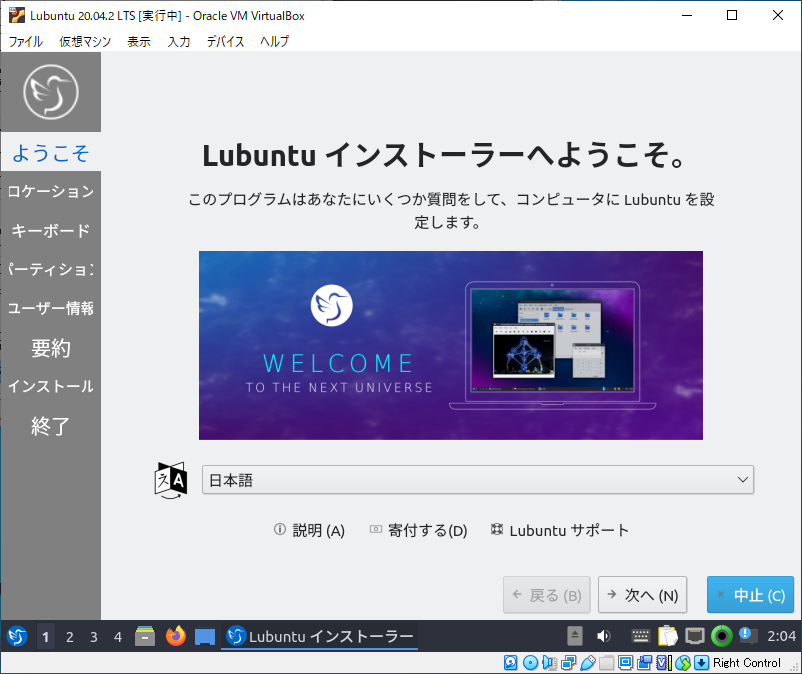Open the デバイス menu
This screenshot has width=802, height=674.
click(x=225, y=41)
